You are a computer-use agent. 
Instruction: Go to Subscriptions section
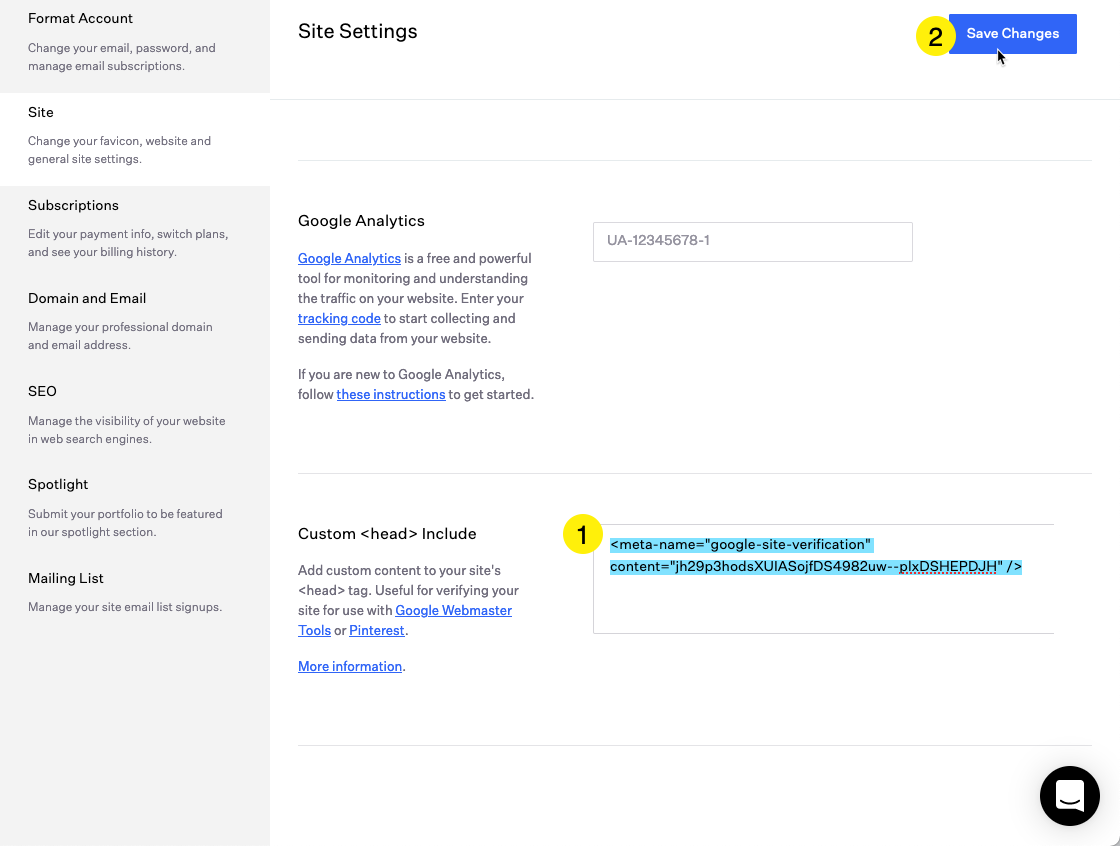(73, 205)
